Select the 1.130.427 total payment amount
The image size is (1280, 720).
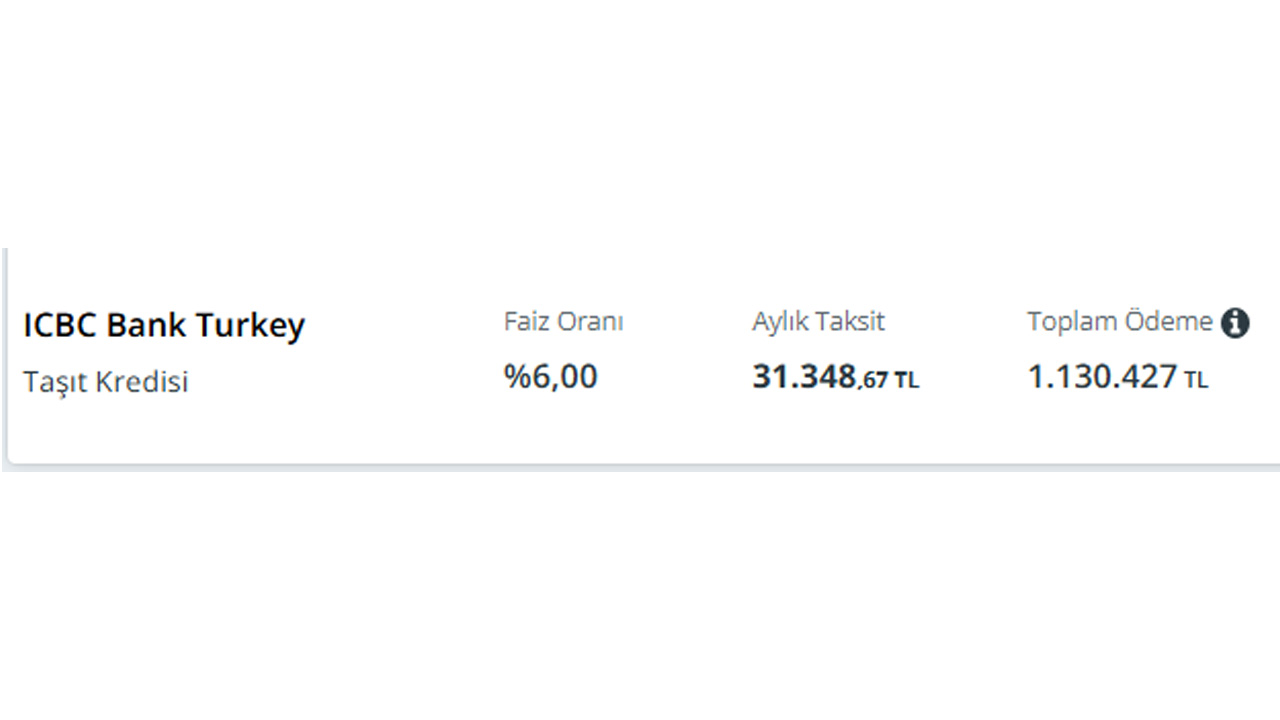1102,377
